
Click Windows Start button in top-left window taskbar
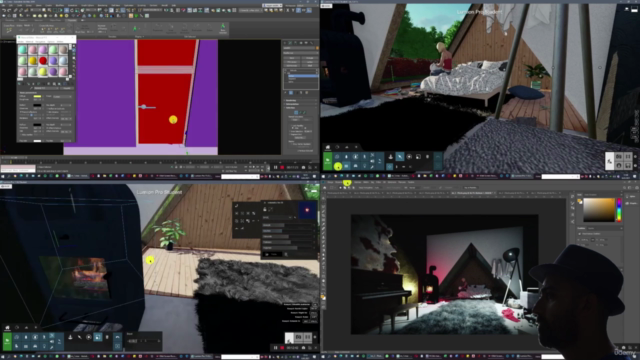[2, 176]
